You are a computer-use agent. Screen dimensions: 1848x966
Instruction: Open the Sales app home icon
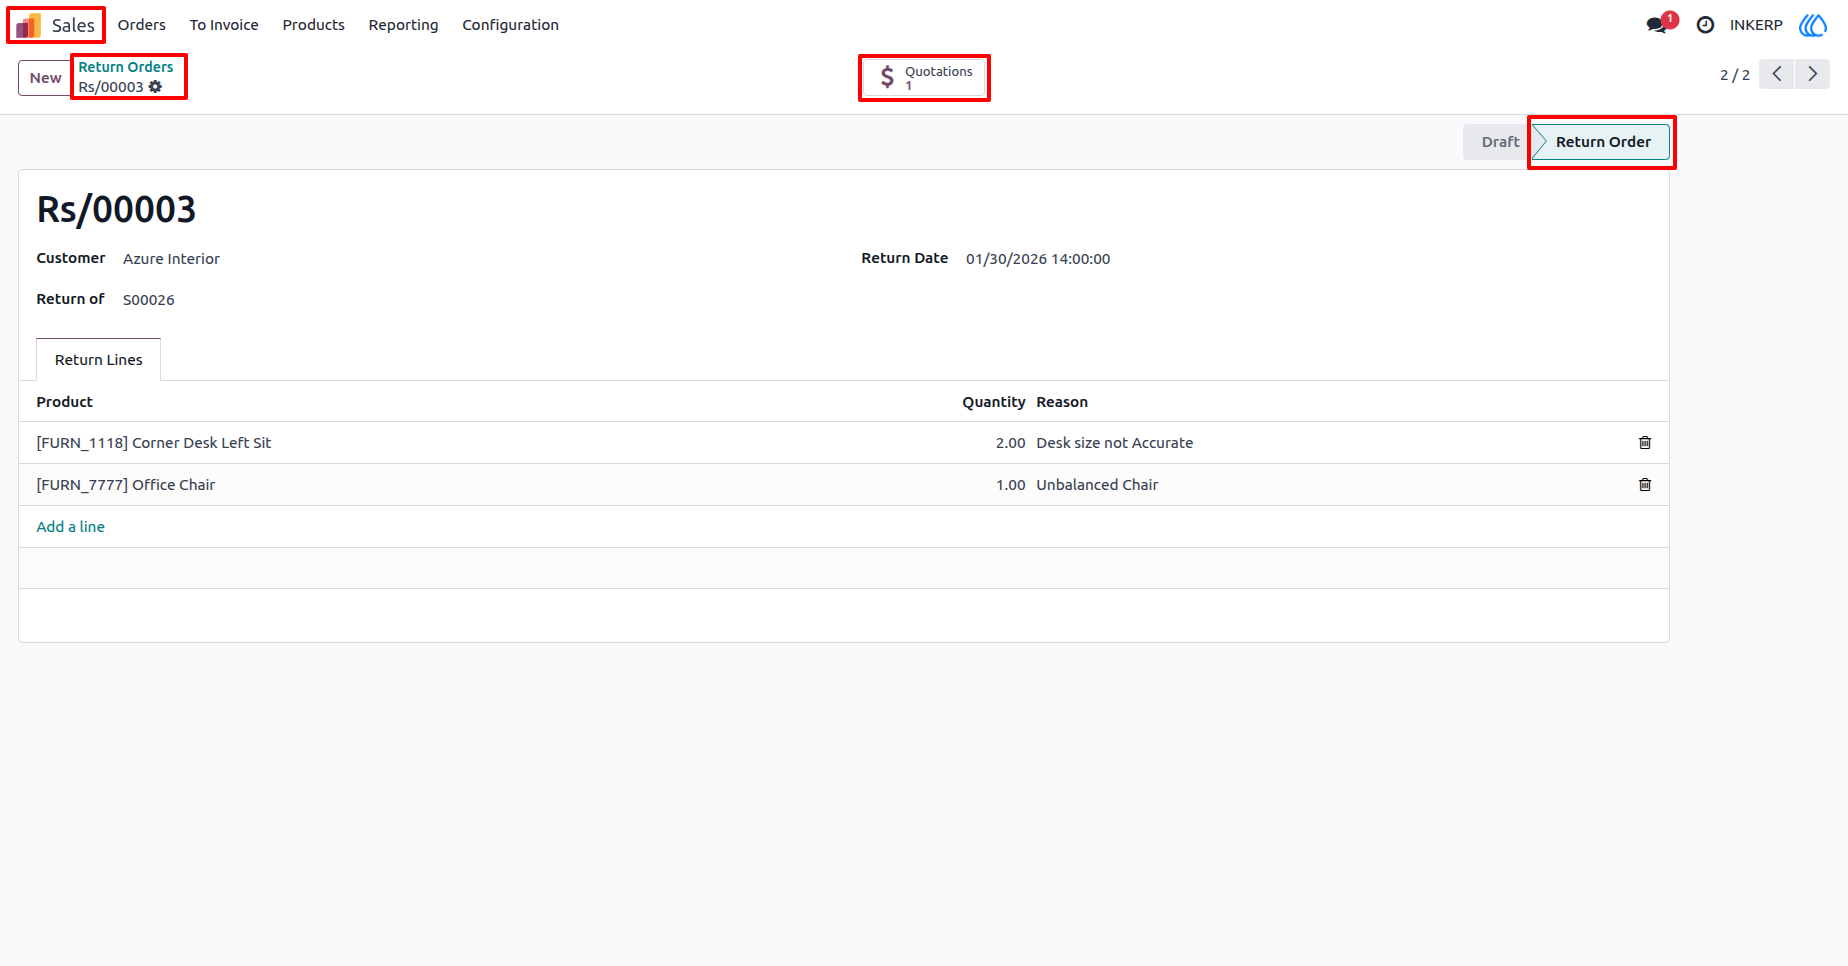pyautogui.click(x=29, y=25)
